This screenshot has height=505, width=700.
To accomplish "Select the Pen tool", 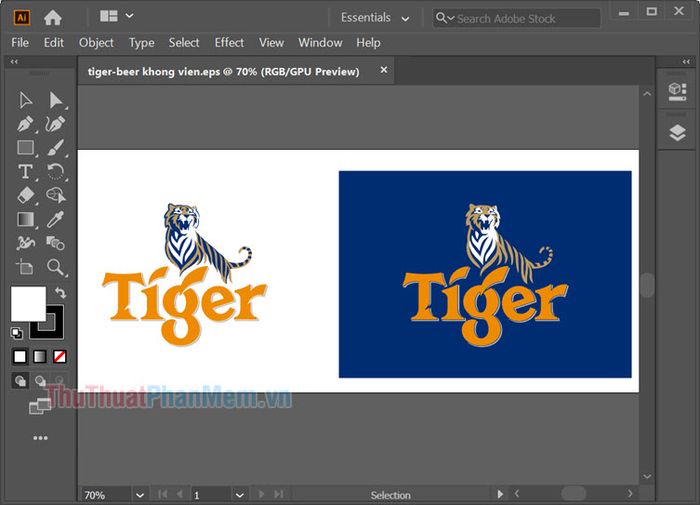I will (25, 124).
